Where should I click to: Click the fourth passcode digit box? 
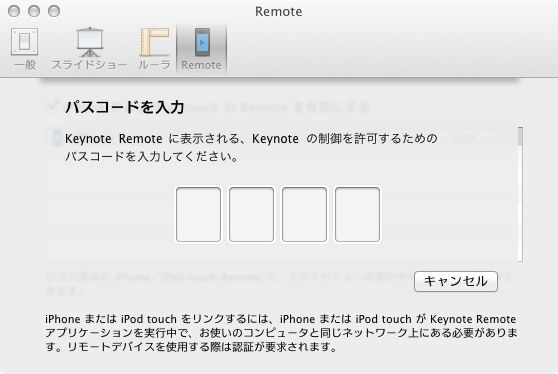click(357, 215)
